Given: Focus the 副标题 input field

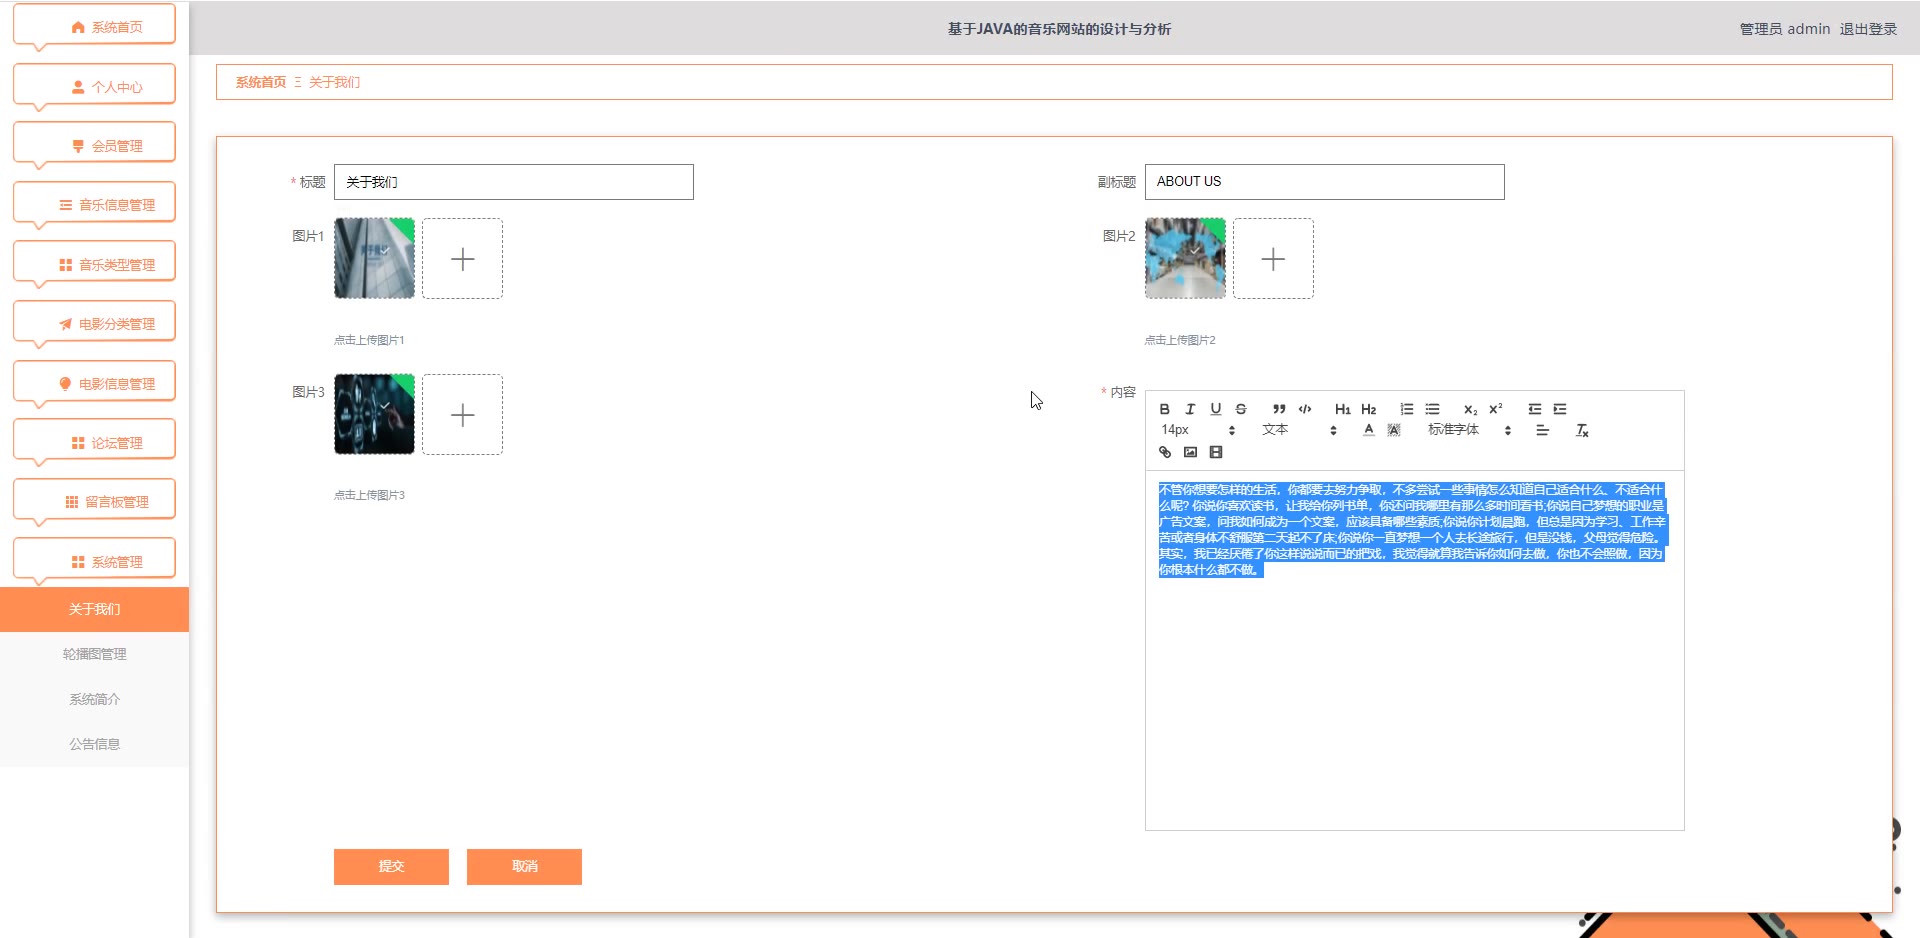Looking at the screenshot, I should pyautogui.click(x=1324, y=182).
